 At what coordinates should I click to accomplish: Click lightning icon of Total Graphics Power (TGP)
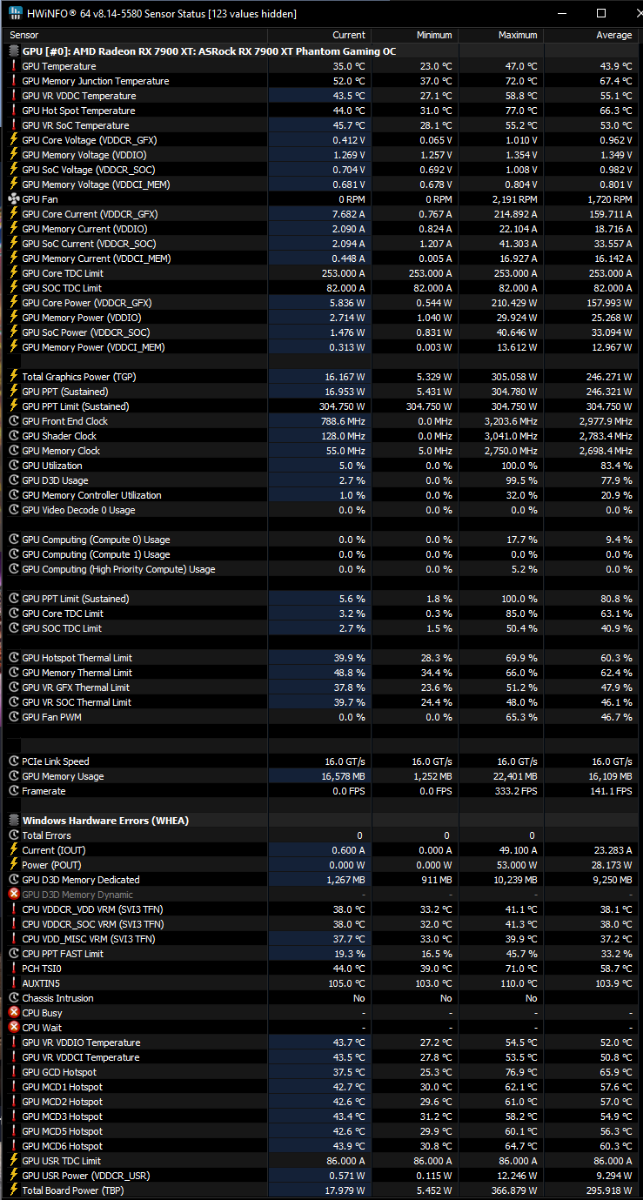(14, 377)
